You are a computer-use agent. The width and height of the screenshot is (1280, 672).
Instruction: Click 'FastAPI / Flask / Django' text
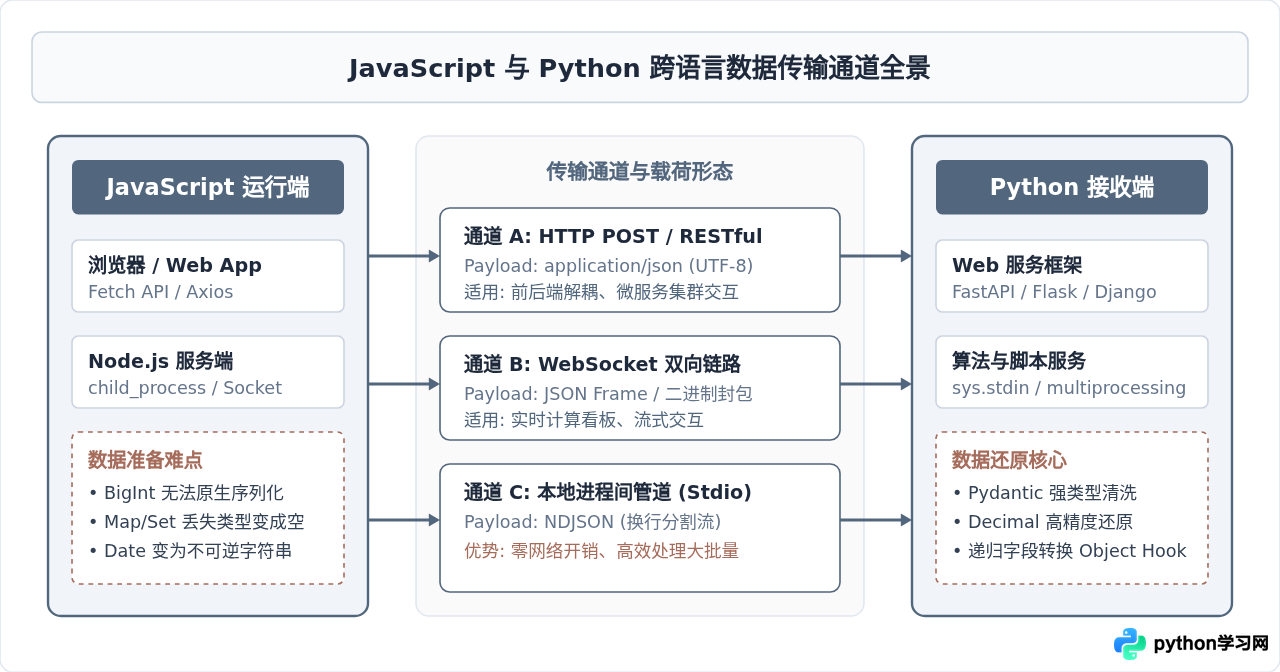[1054, 292]
